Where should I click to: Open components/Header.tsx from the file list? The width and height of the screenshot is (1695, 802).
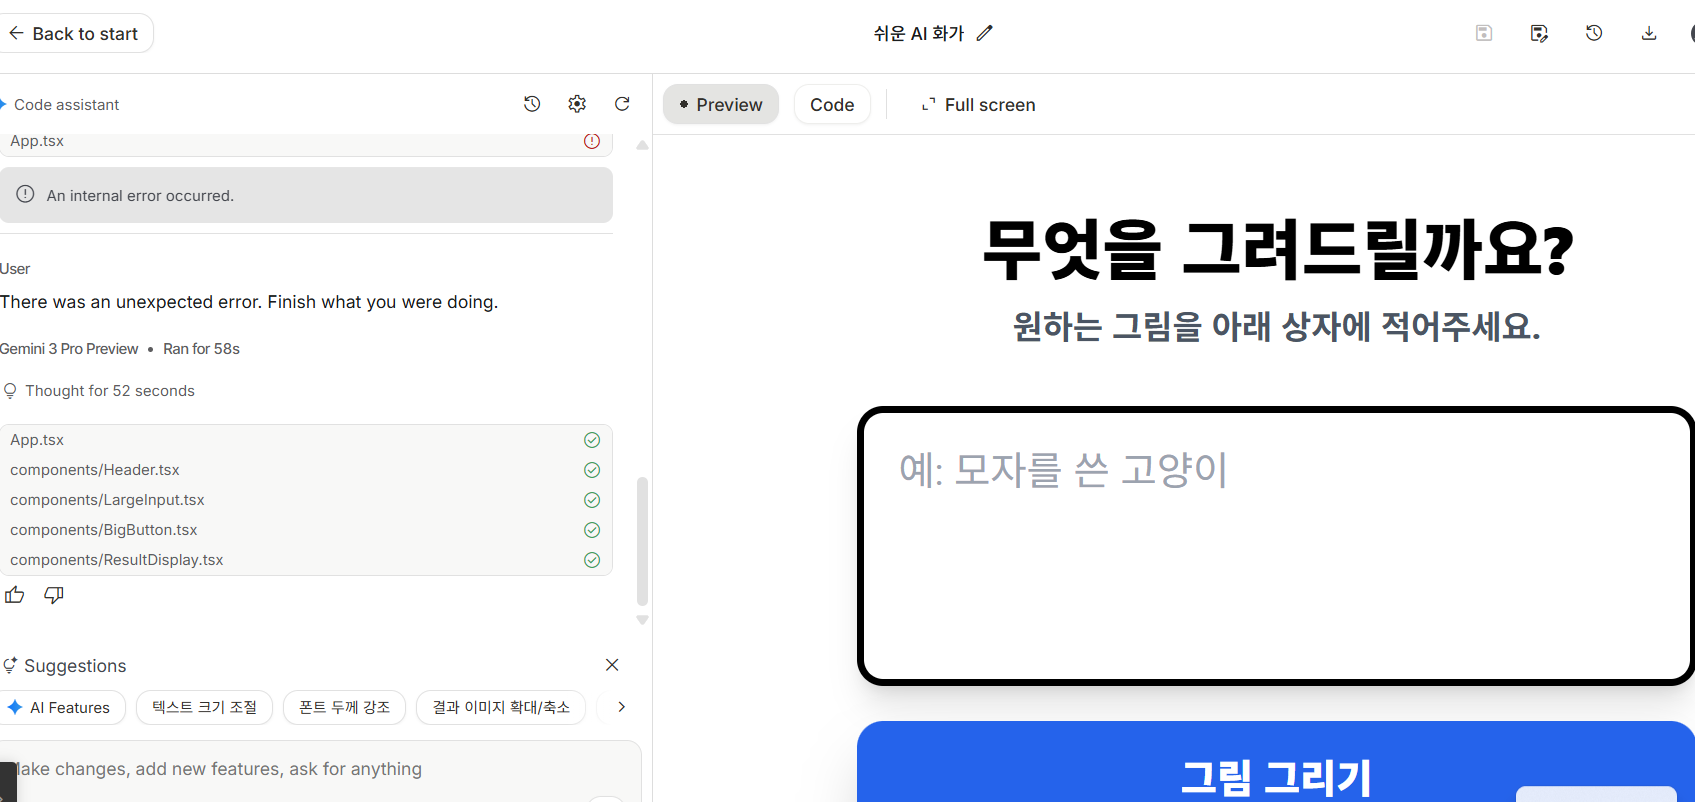pos(95,470)
